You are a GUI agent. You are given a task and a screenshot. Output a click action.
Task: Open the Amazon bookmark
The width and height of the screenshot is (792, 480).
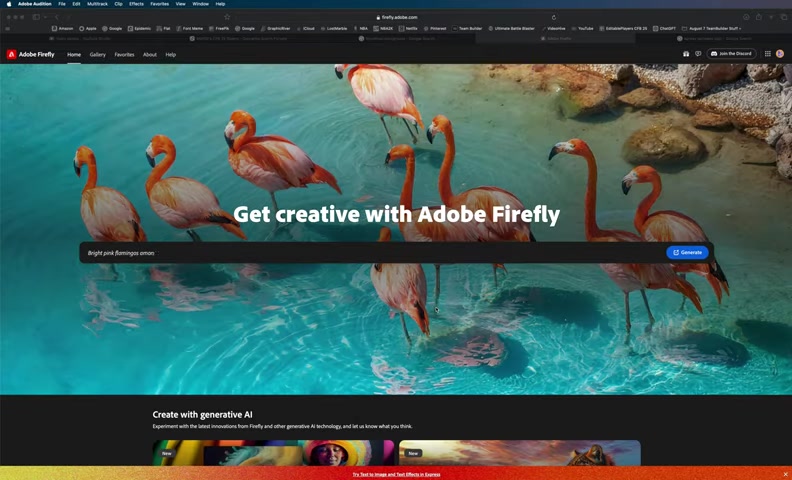(63, 28)
